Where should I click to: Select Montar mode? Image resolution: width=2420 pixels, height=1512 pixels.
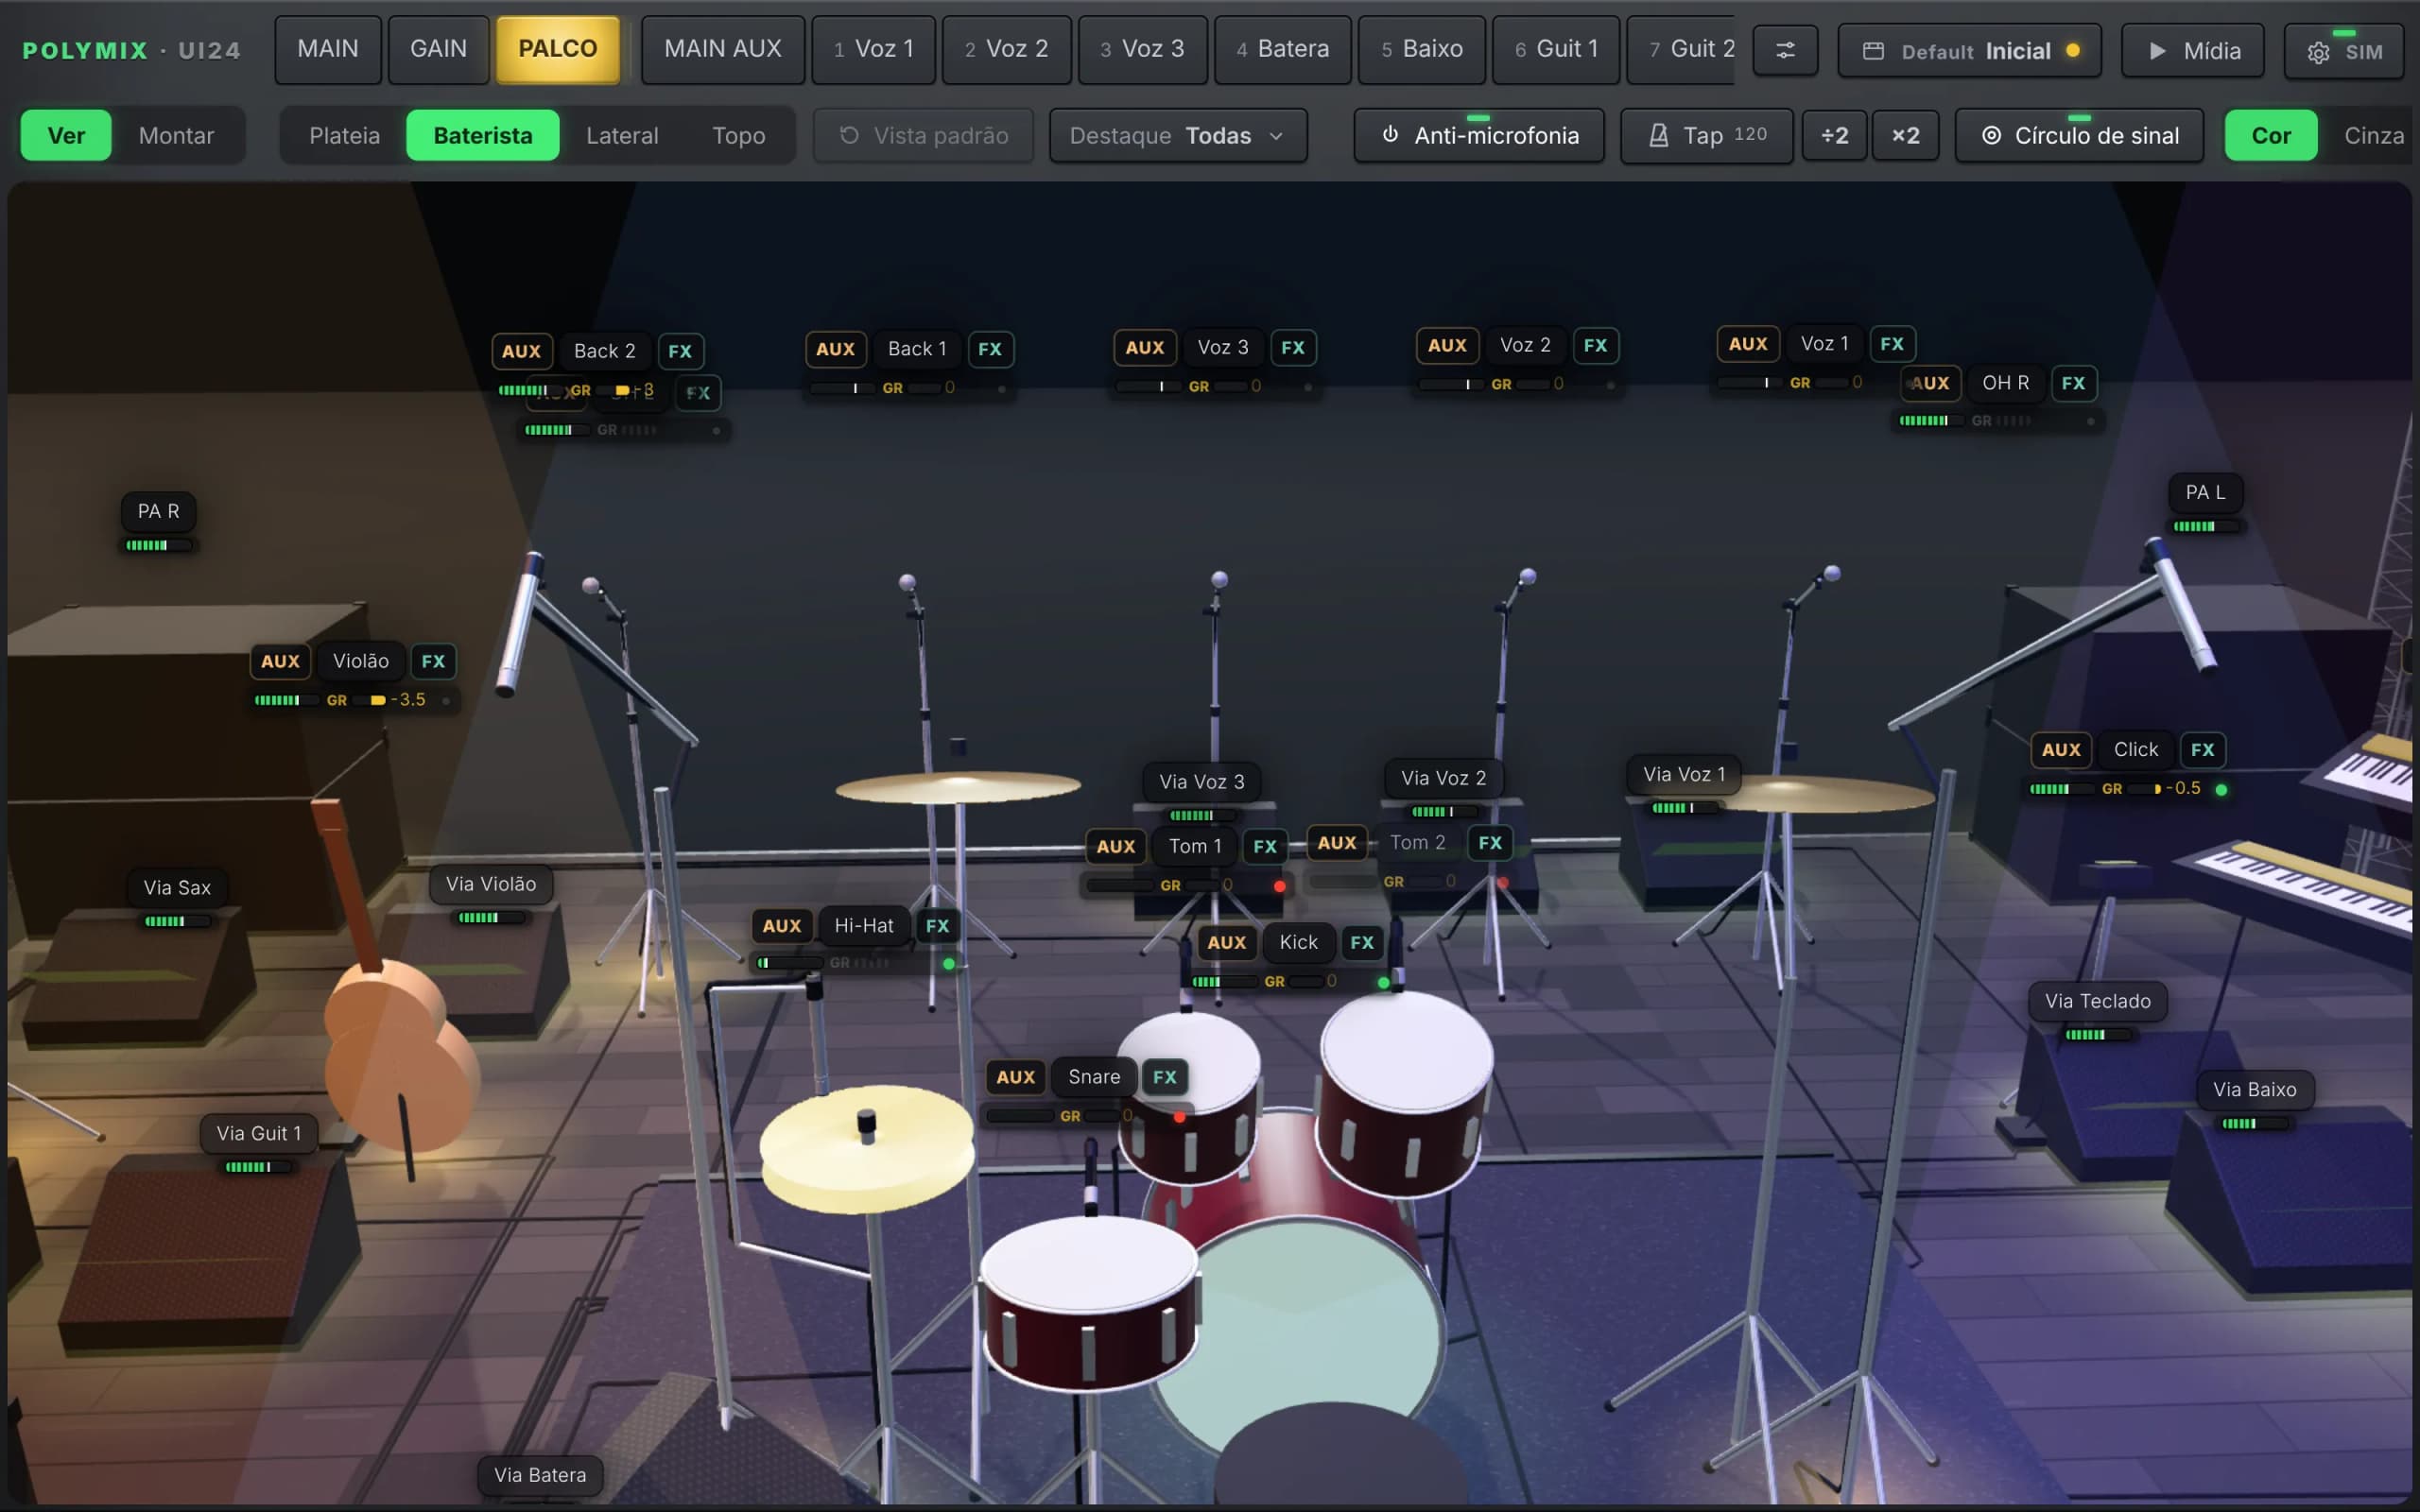coord(176,135)
